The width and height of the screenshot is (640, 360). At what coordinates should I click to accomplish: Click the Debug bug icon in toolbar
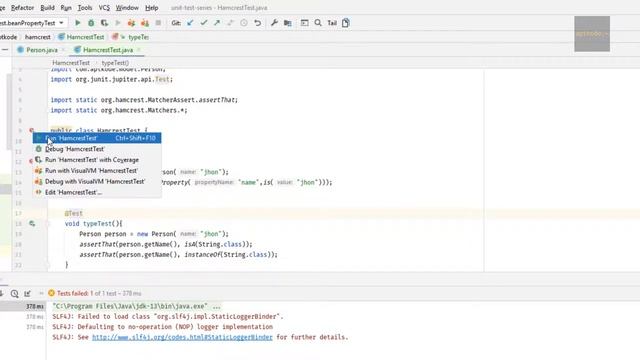pyautogui.click(x=91, y=23)
